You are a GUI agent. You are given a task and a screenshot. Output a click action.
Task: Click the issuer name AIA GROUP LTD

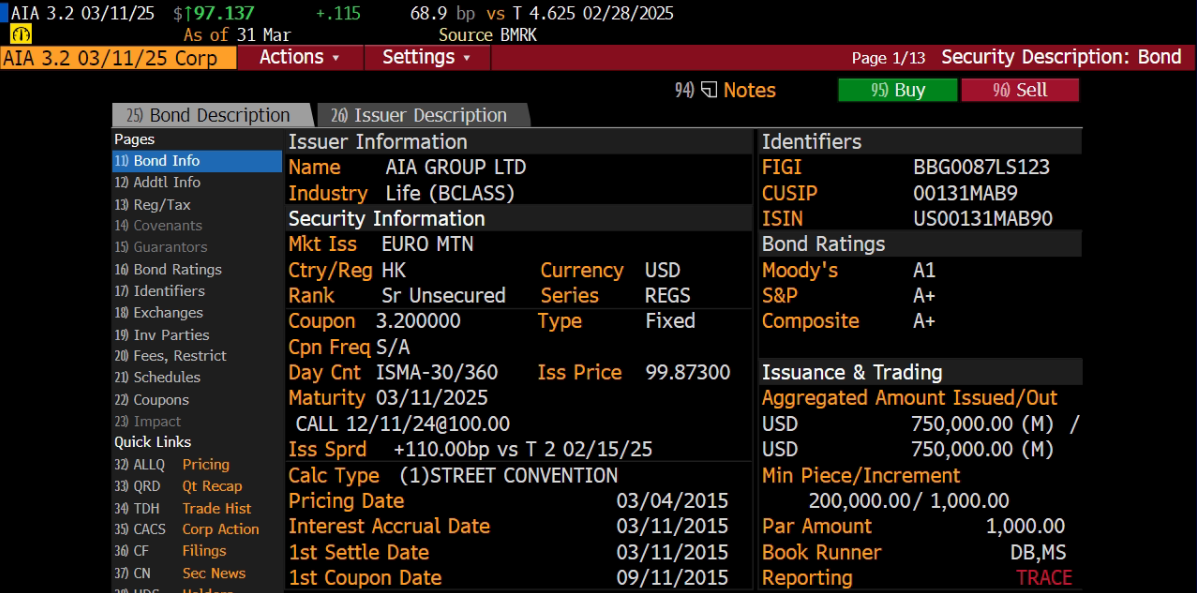click(x=456, y=167)
